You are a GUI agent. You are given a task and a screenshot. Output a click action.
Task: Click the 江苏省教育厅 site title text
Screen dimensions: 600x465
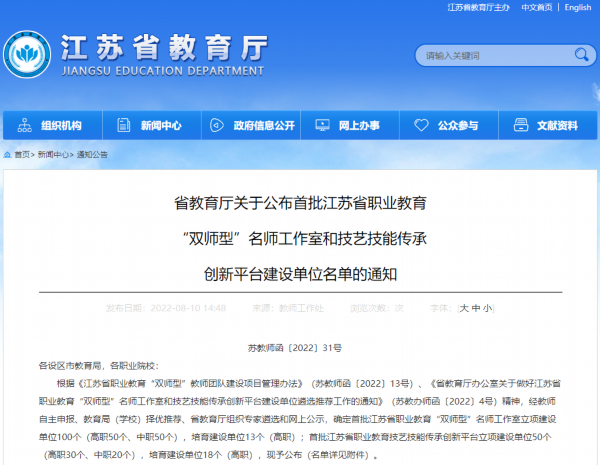pos(165,47)
